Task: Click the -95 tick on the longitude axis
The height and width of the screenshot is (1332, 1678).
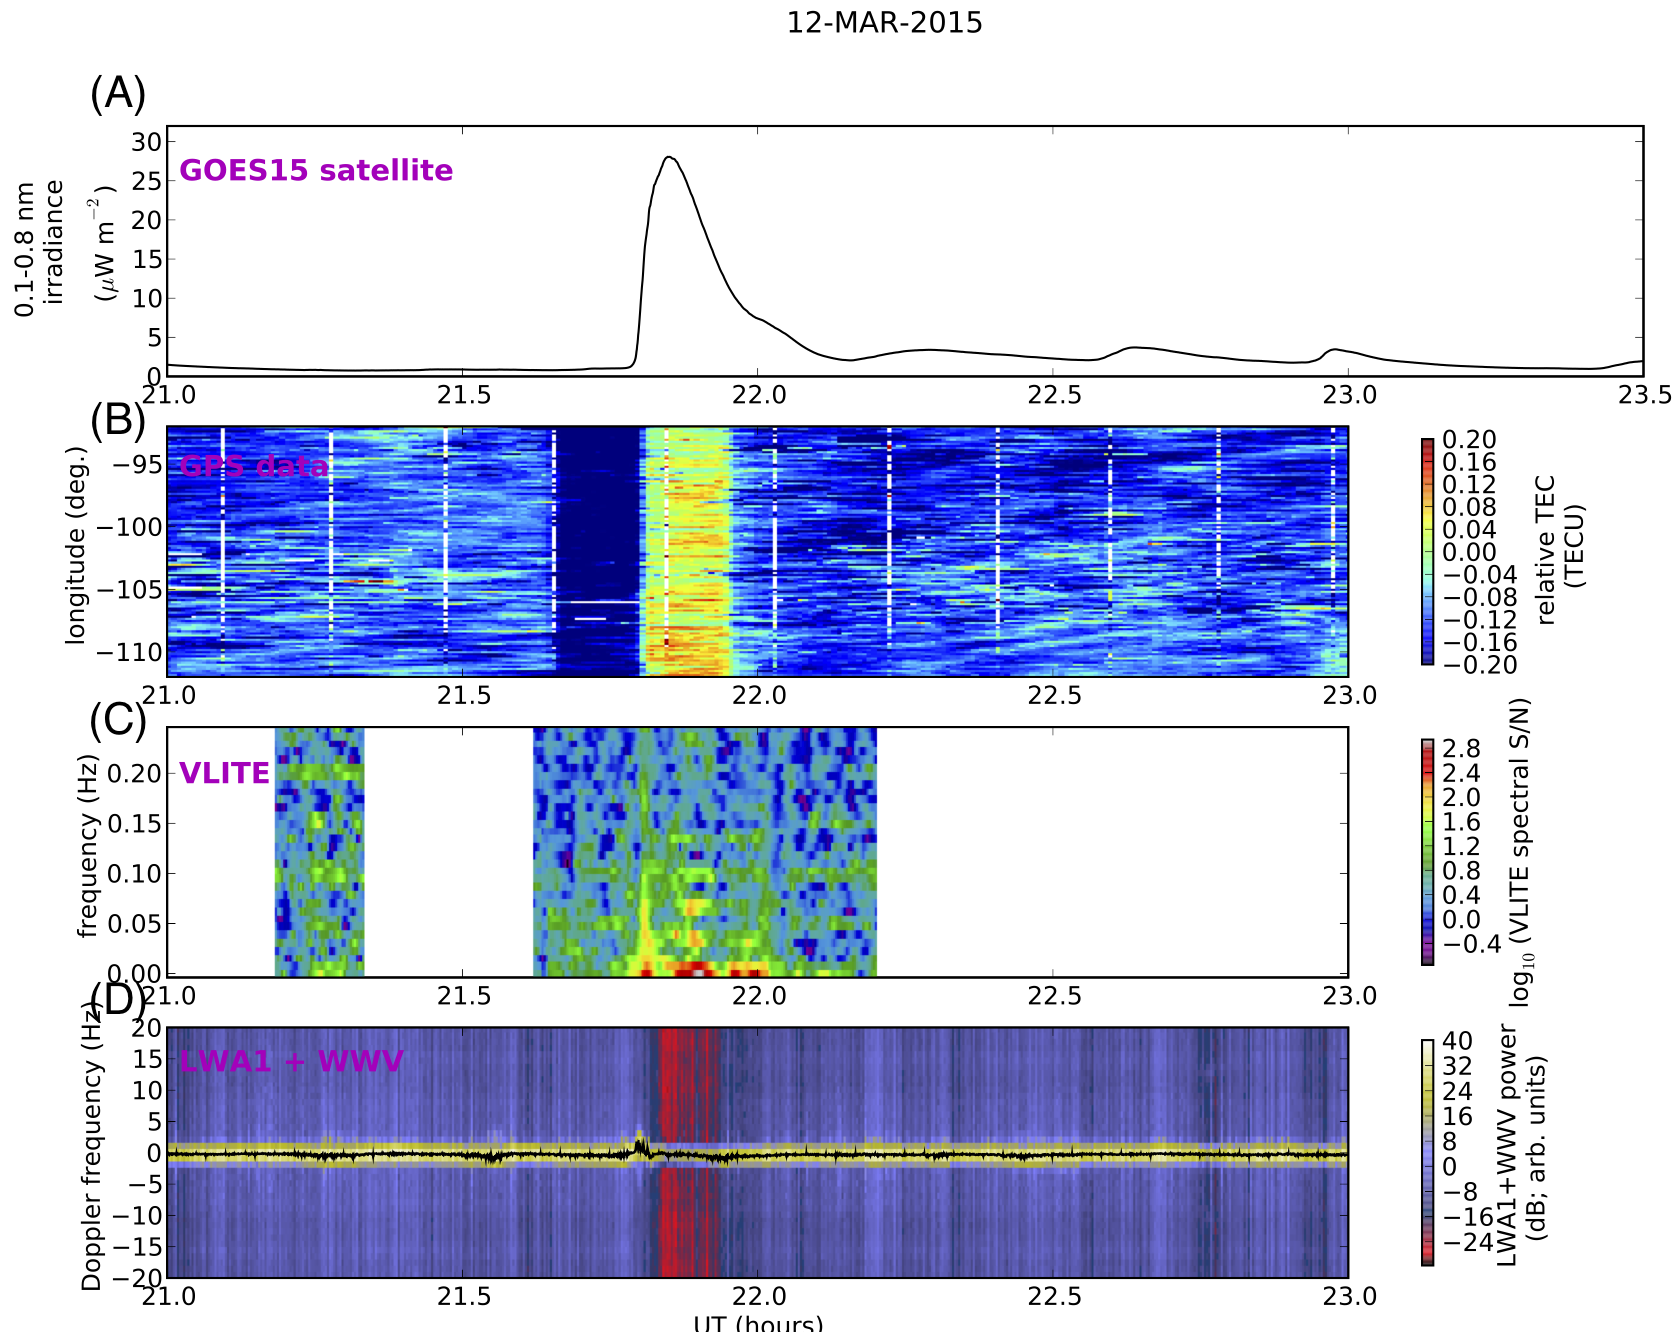Action: coord(138,465)
